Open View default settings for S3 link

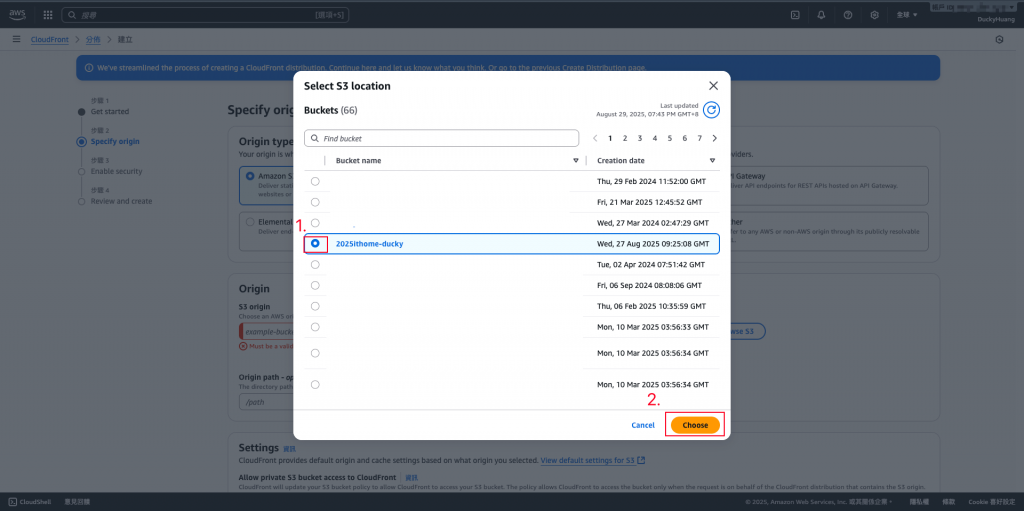tap(593, 461)
